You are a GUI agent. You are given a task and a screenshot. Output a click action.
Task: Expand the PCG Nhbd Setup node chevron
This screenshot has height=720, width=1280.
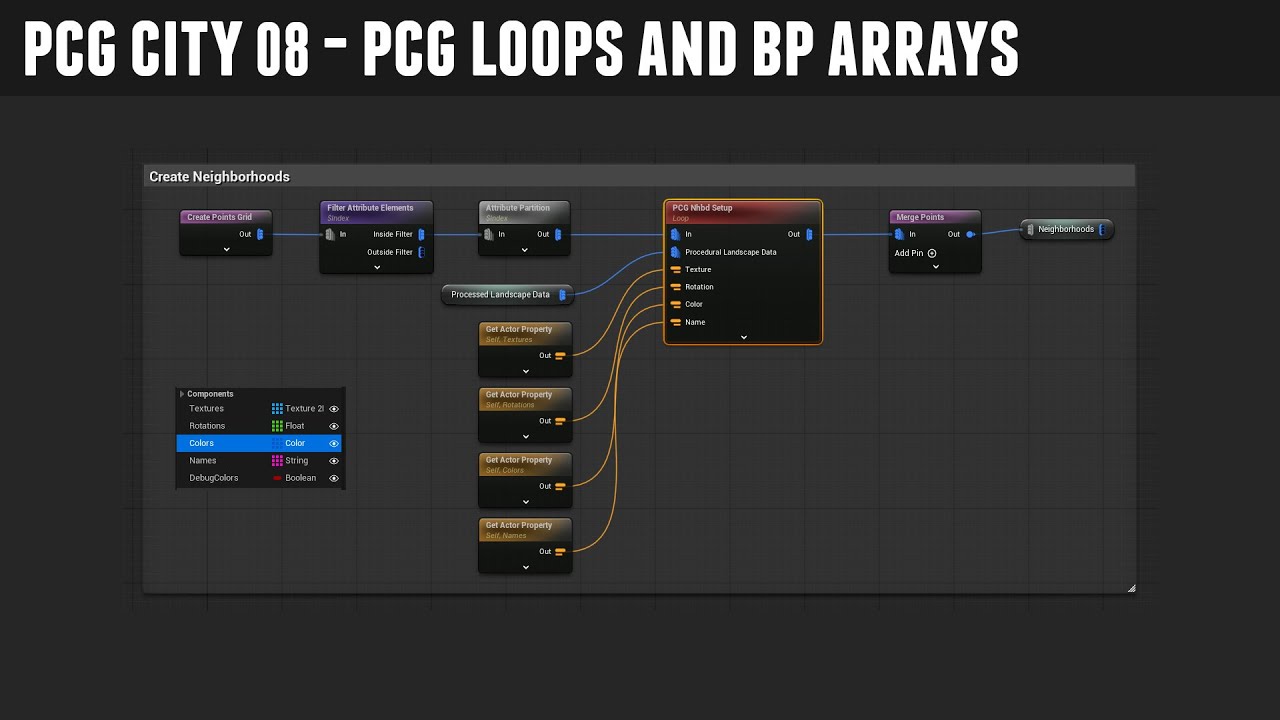pyautogui.click(x=743, y=337)
